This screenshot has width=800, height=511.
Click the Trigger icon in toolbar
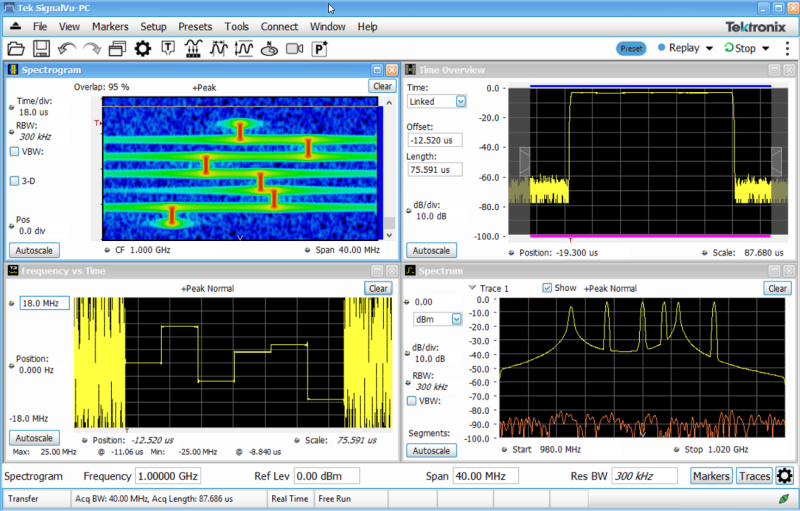pos(168,48)
